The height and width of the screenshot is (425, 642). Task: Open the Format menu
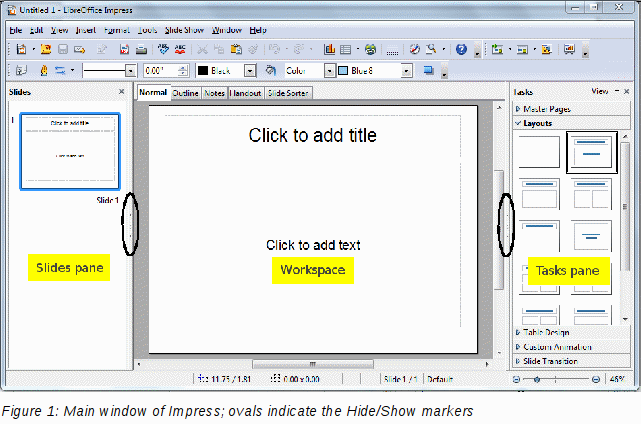tap(117, 30)
